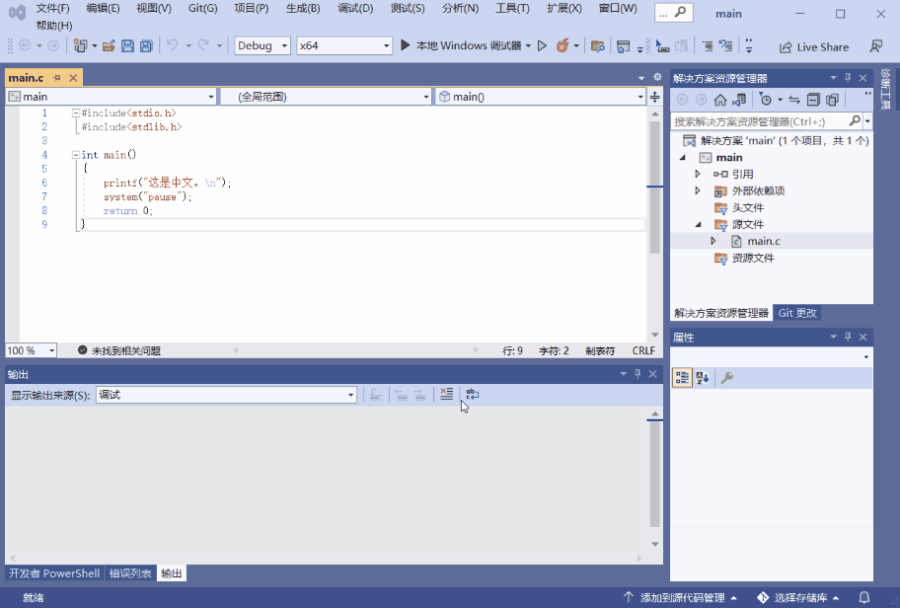Screen dimensions: 900x608
Task: Click the Hot Reload flame icon
Action: (x=562, y=45)
